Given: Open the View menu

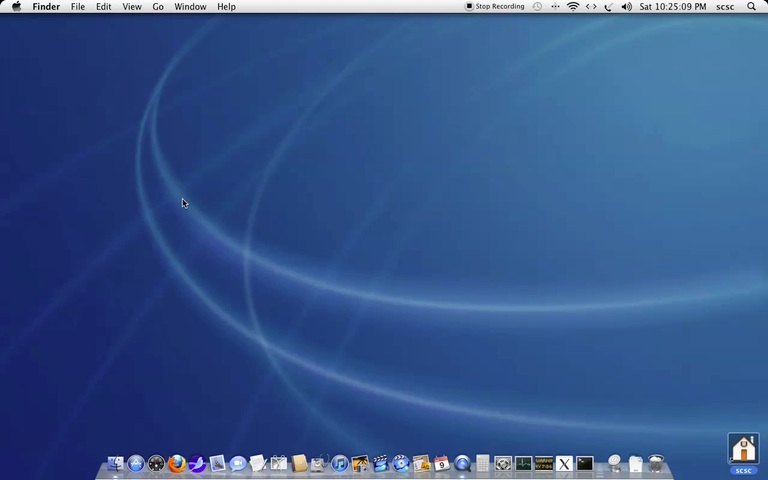Looking at the screenshot, I should 132,6.
